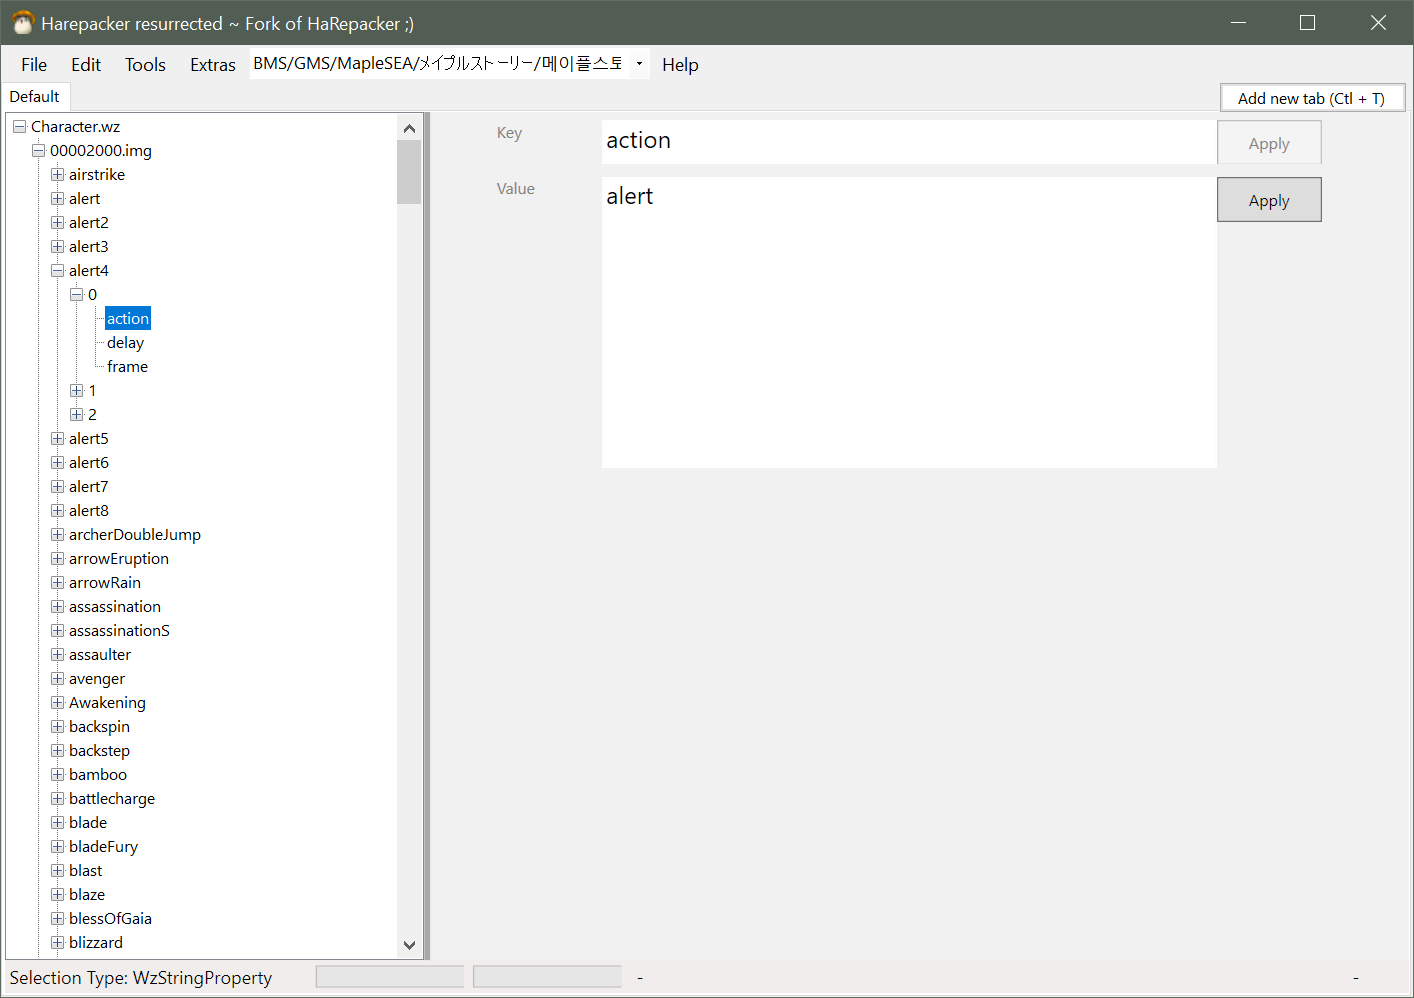Viewport: 1414px width, 998px height.
Task: Collapse the Character.wz root node
Action: click(x=18, y=126)
